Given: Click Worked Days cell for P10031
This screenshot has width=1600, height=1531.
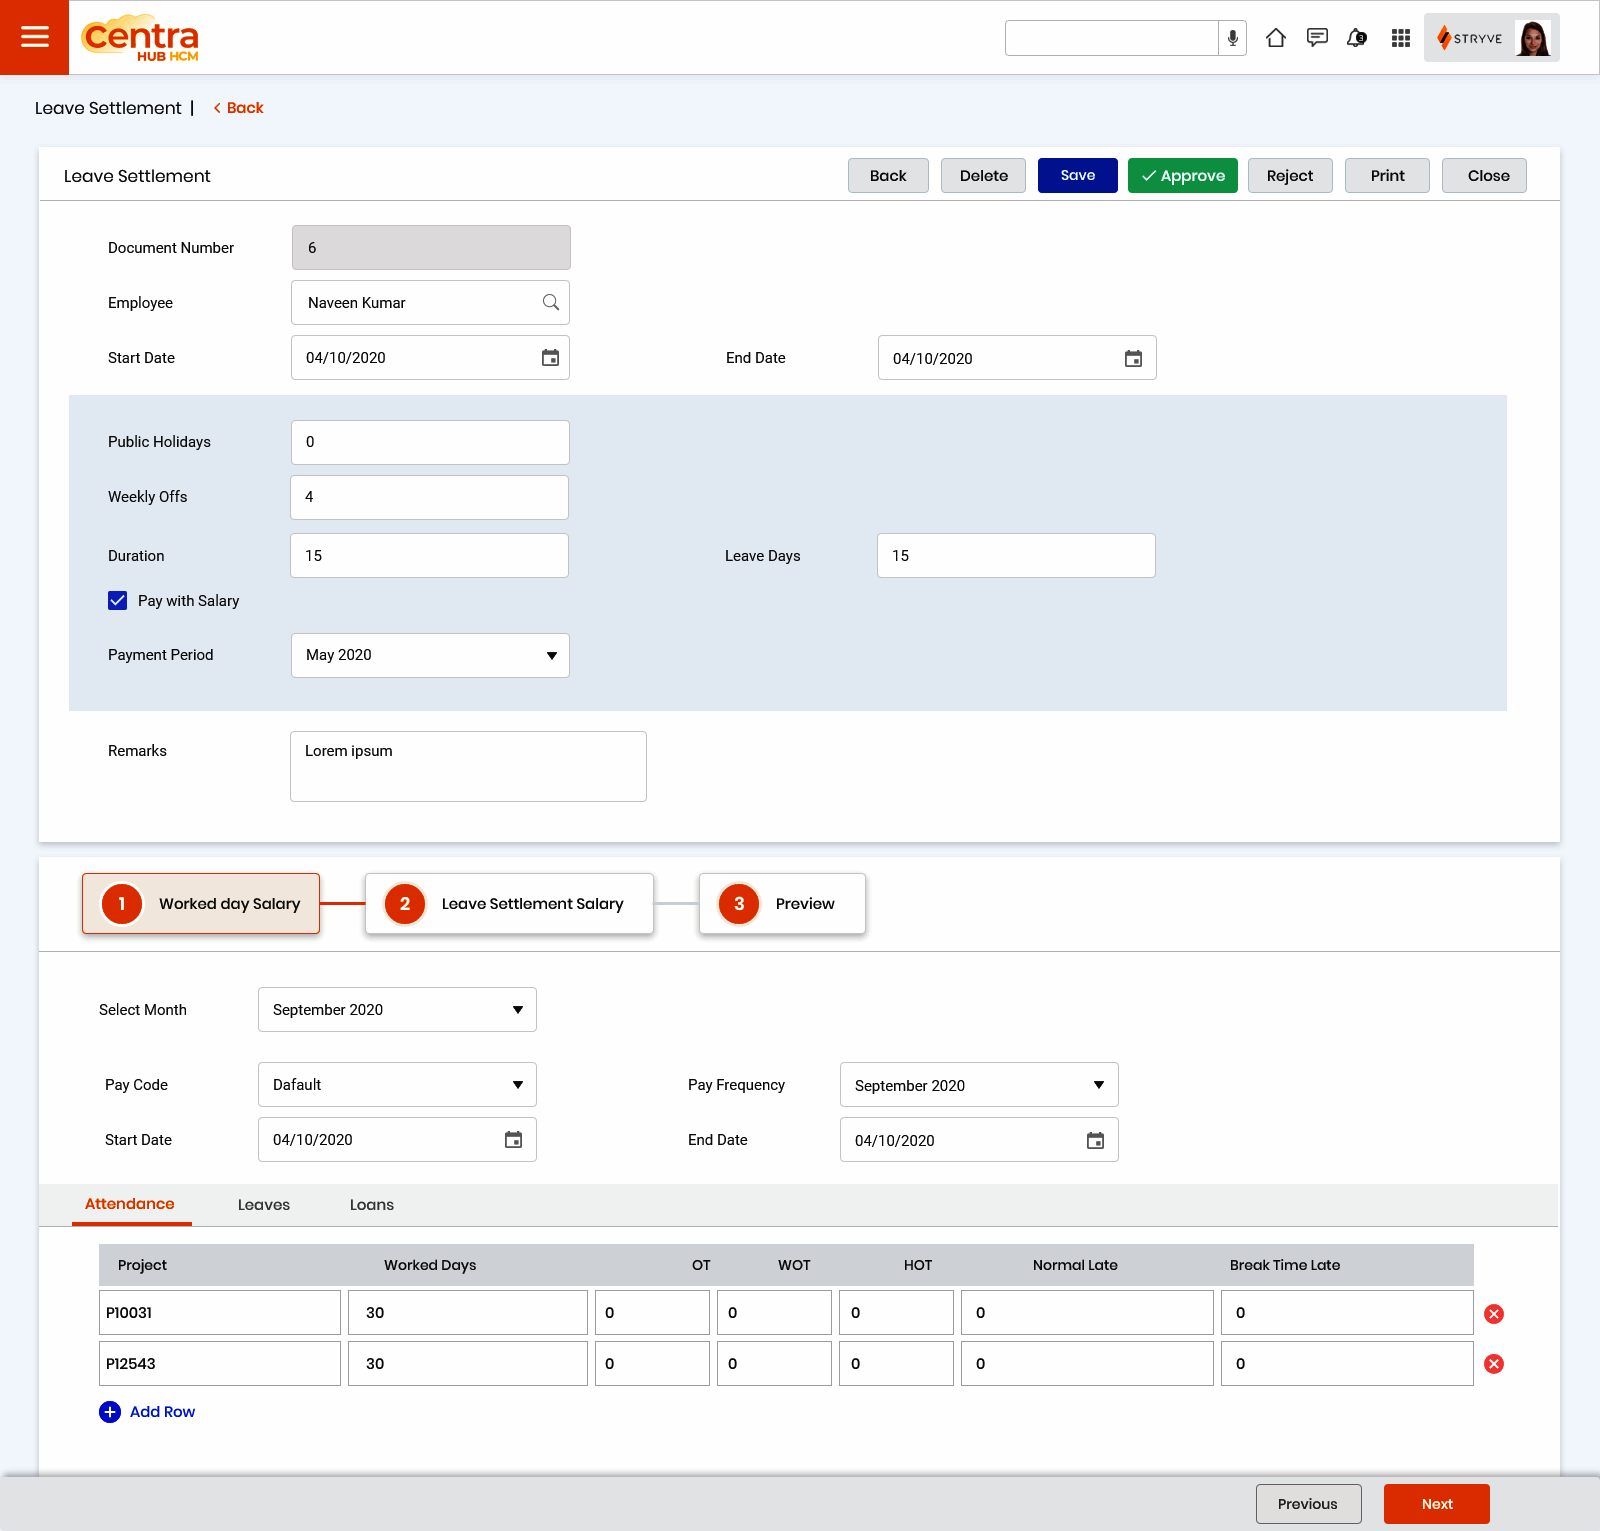Looking at the screenshot, I should tap(468, 1313).
